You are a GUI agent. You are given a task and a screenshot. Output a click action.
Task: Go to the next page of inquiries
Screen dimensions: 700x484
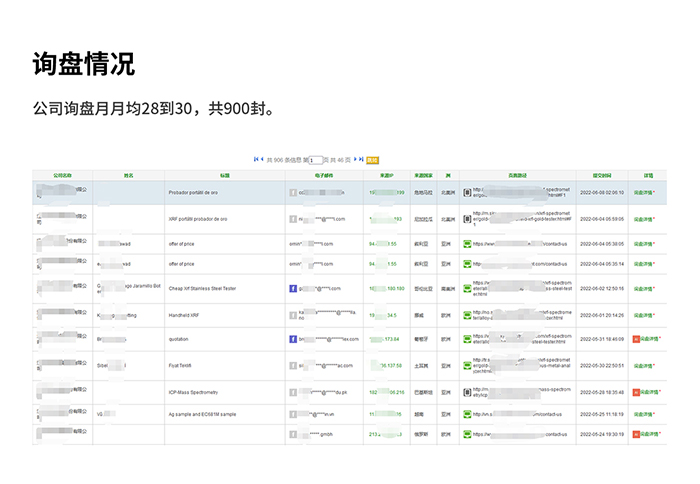point(355,159)
